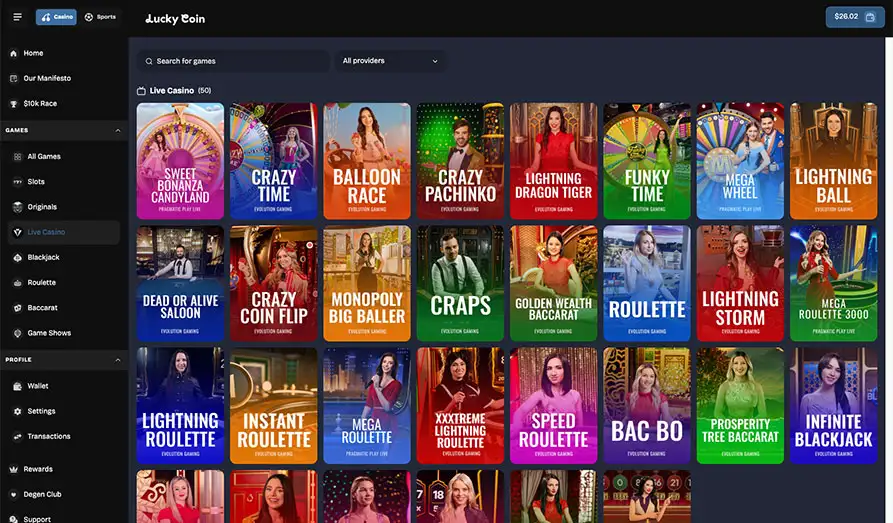
Task: Click the $10k Race trophy icon
Action: 14,104
